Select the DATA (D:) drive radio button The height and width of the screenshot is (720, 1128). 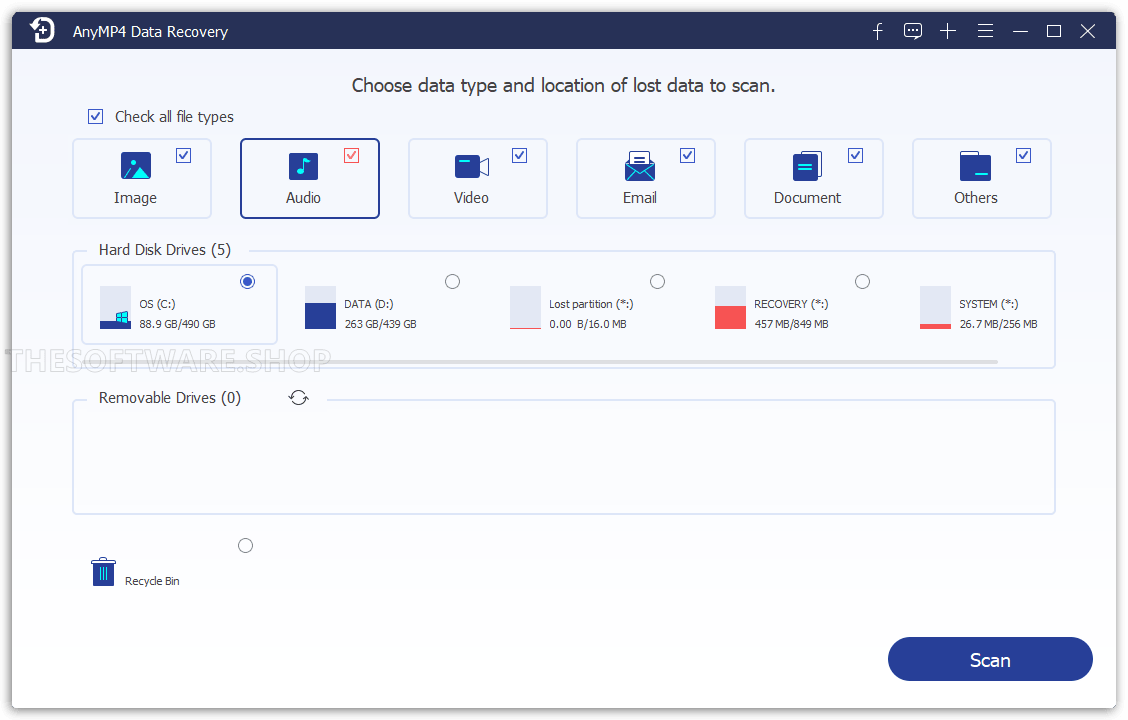tap(452, 281)
